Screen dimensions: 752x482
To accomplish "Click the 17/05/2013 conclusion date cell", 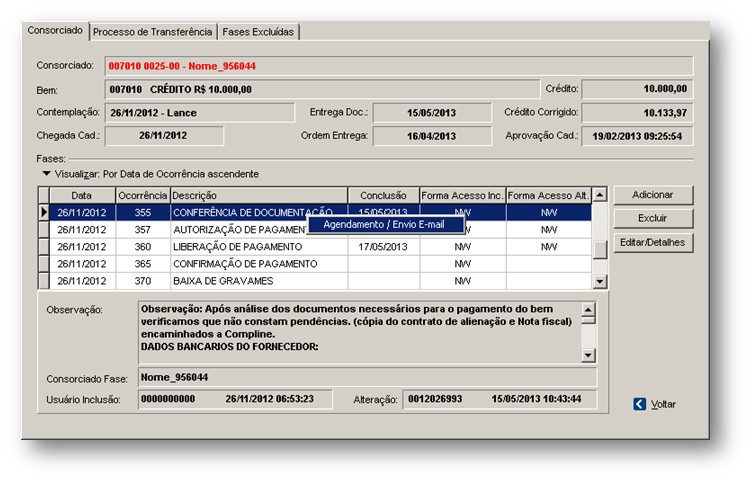I will click(383, 247).
